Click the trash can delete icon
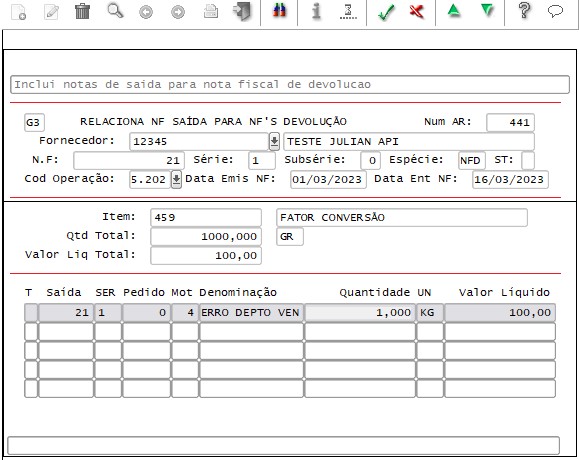 point(82,11)
